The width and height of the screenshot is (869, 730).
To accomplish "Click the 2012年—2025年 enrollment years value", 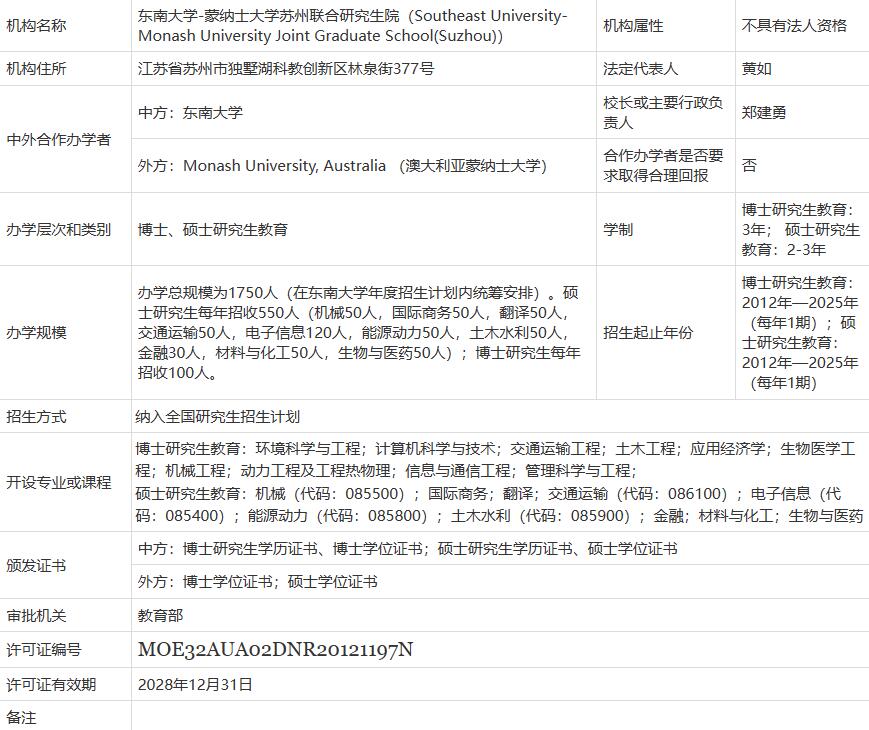I will [800, 333].
